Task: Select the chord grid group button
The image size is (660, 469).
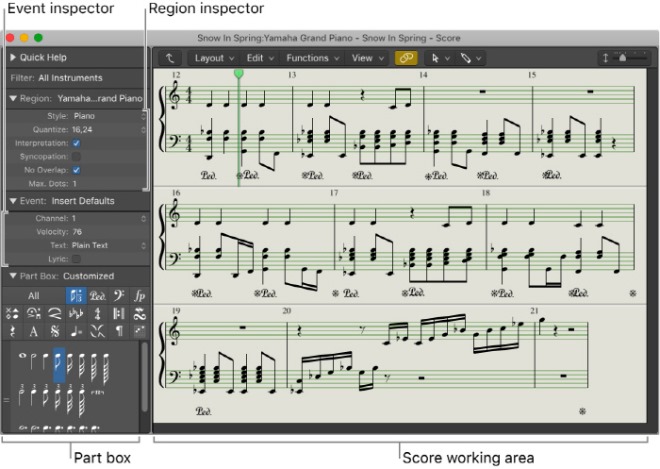Action: (x=139, y=331)
